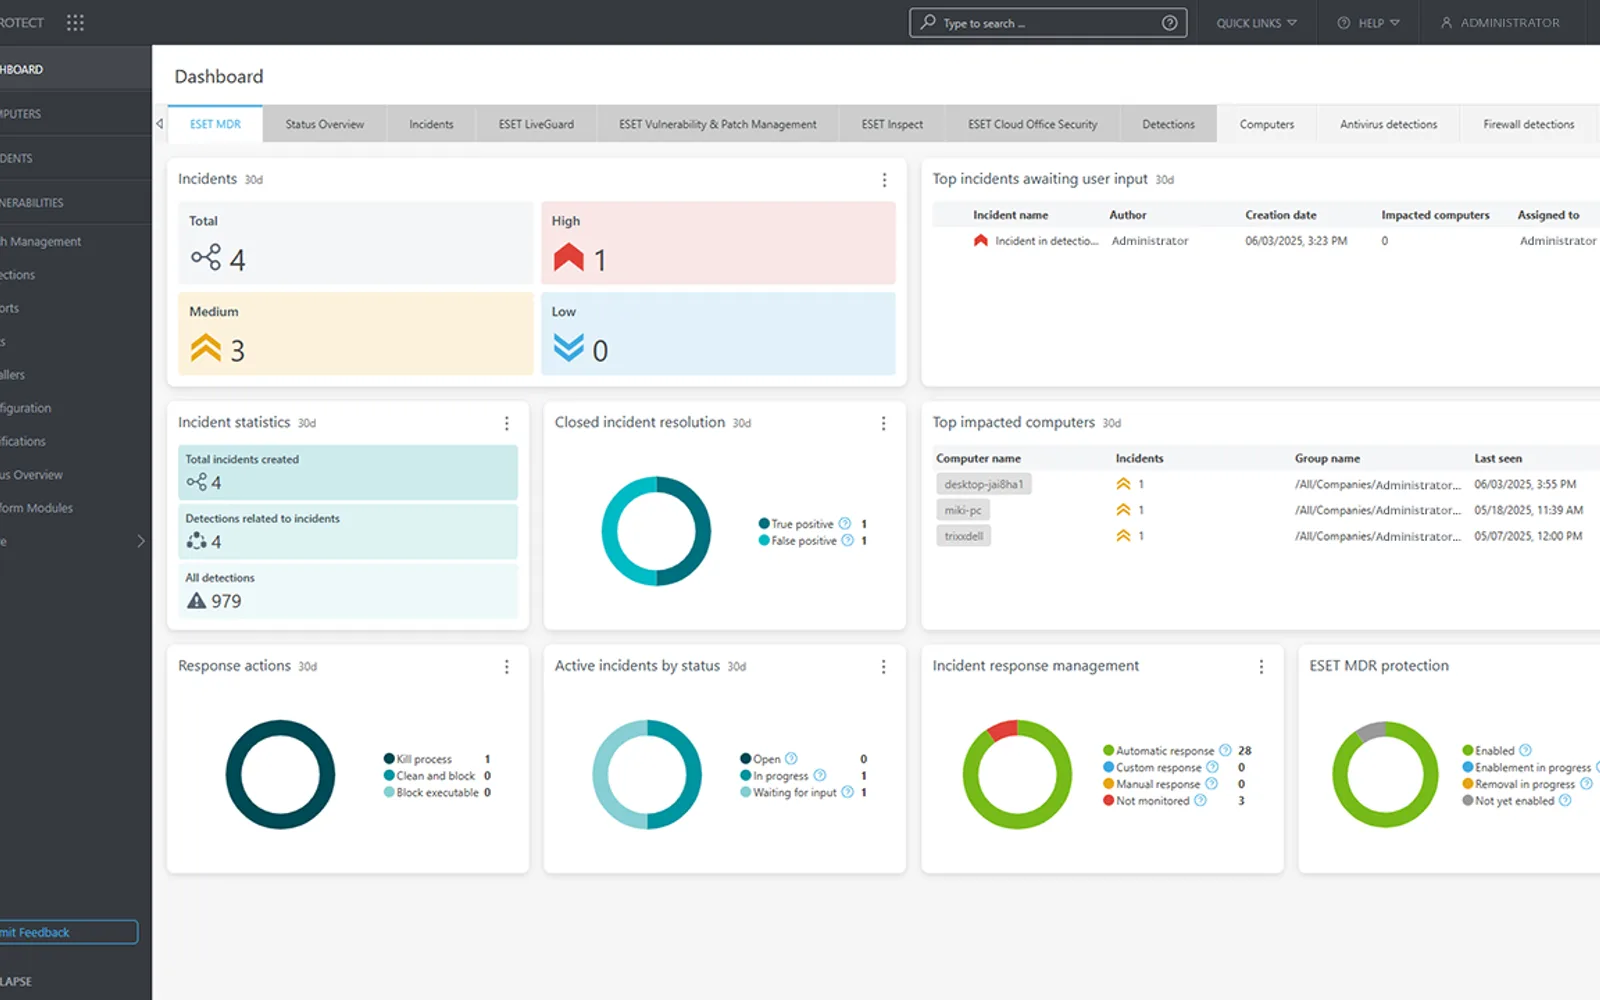1600x1000 pixels.
Task: Open computer desktop-jai8ha1 link
Action: pyautogui.click(x=984, y=484)
